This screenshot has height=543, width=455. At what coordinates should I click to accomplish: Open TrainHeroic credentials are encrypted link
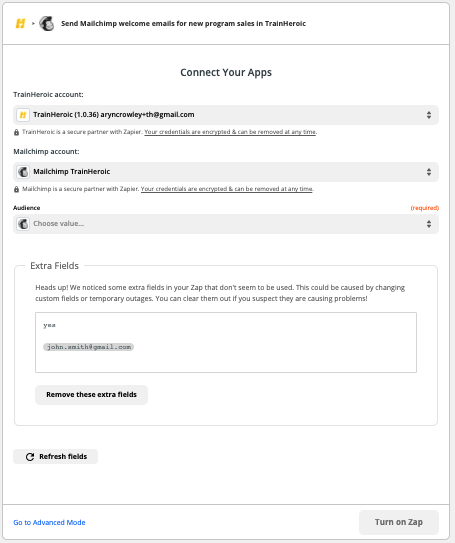coord(230,132)
